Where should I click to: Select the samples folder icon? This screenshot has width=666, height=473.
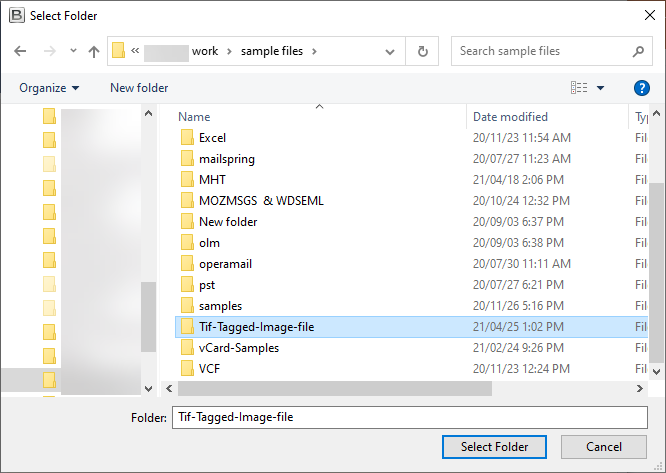point(187,306)
